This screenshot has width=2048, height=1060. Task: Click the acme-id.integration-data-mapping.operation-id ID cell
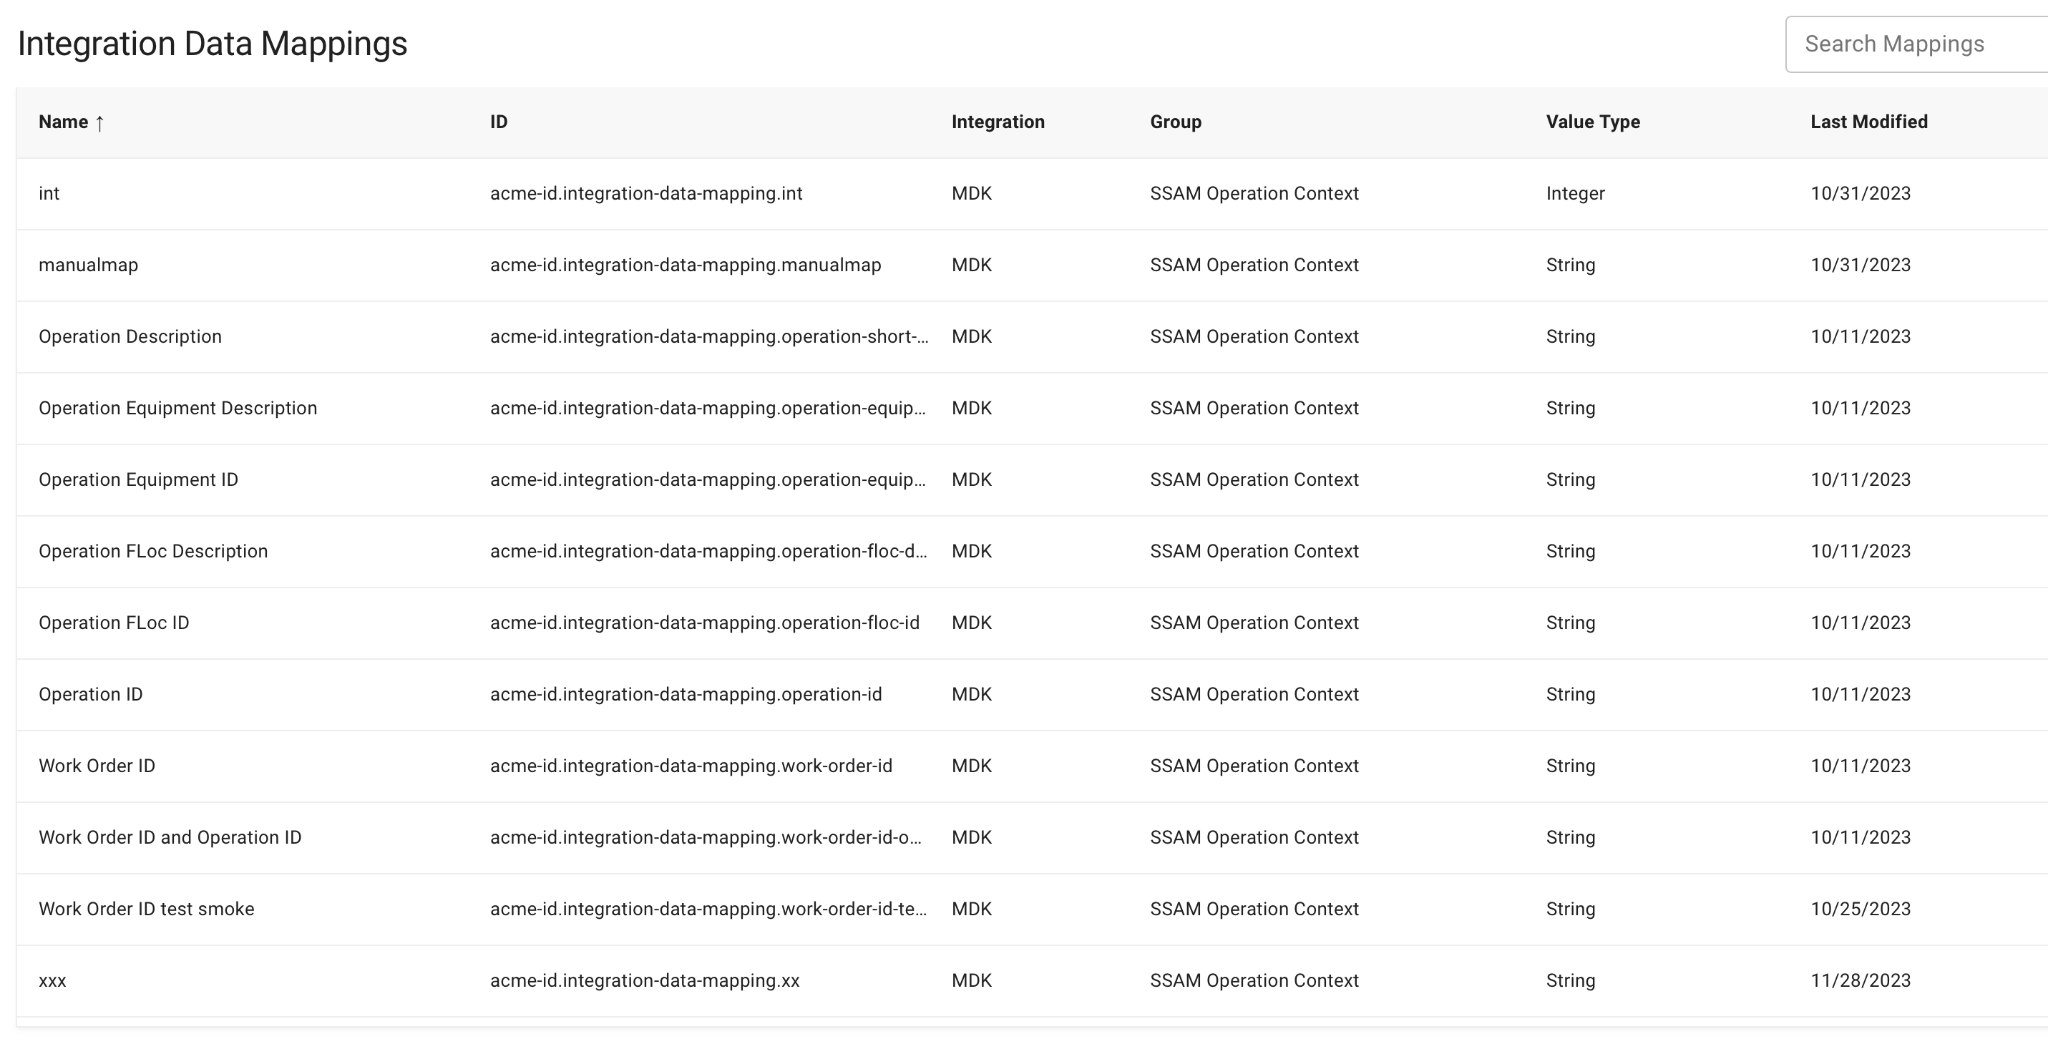coord(686,694)
